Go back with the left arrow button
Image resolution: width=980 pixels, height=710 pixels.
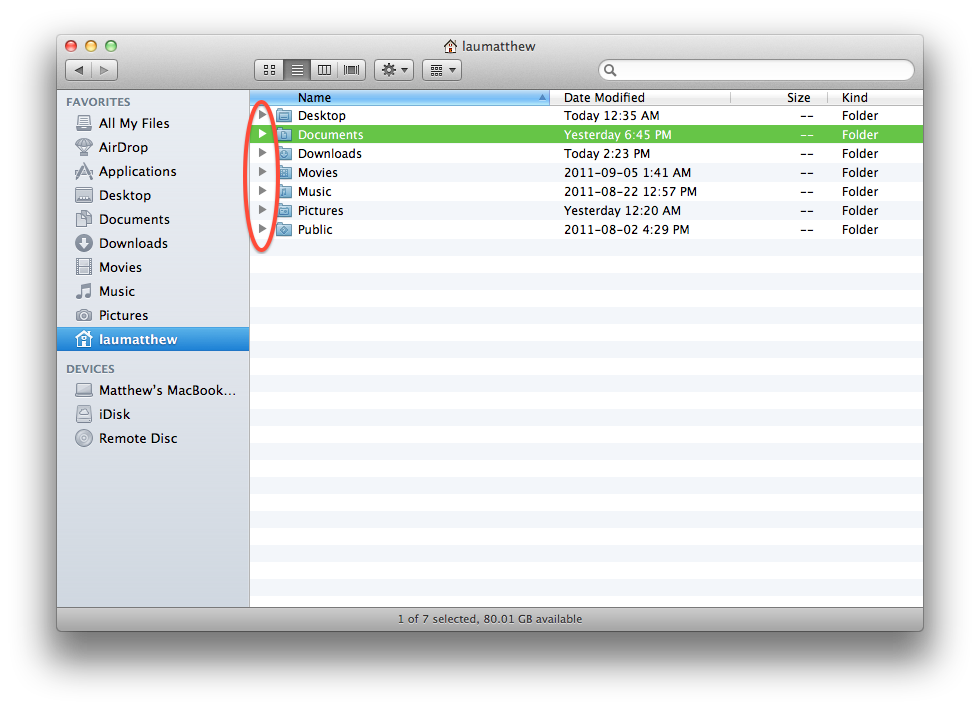pyautogui.click(x=79, y=70)
